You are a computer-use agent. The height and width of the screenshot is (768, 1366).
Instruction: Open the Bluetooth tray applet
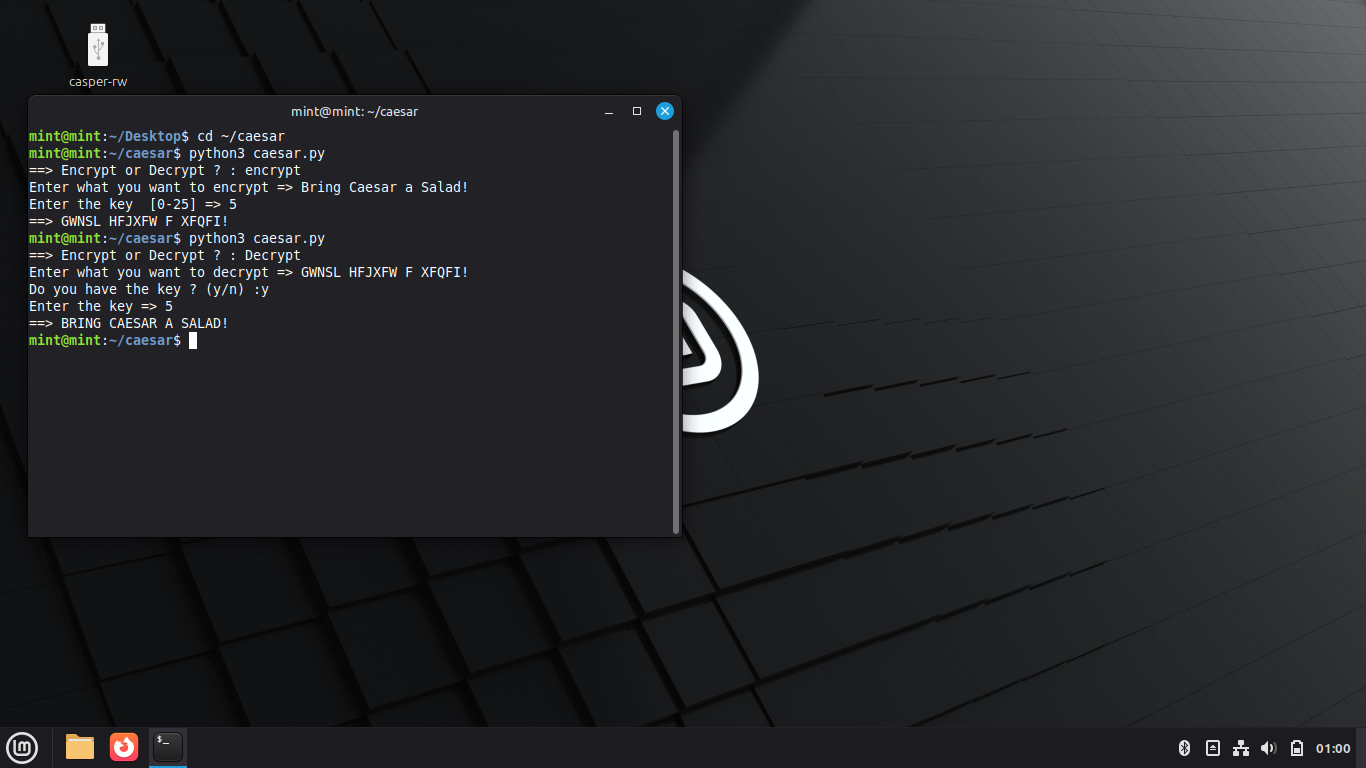1184,748
